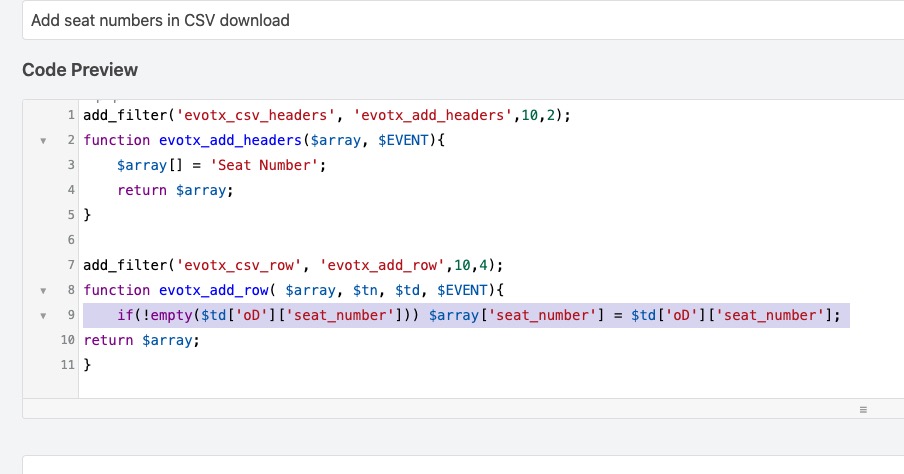This screenshot has width=904, height=474.
Task: Click line number 4 in the gutter
Action: click(x=71, y=190)
